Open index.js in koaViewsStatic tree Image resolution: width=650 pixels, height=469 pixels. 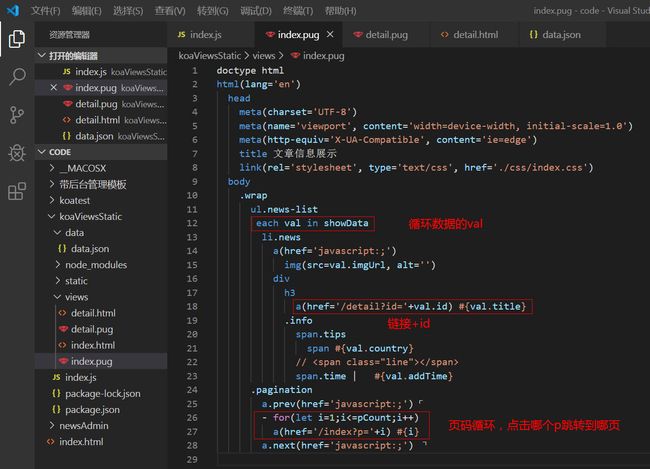click(101, 377)
